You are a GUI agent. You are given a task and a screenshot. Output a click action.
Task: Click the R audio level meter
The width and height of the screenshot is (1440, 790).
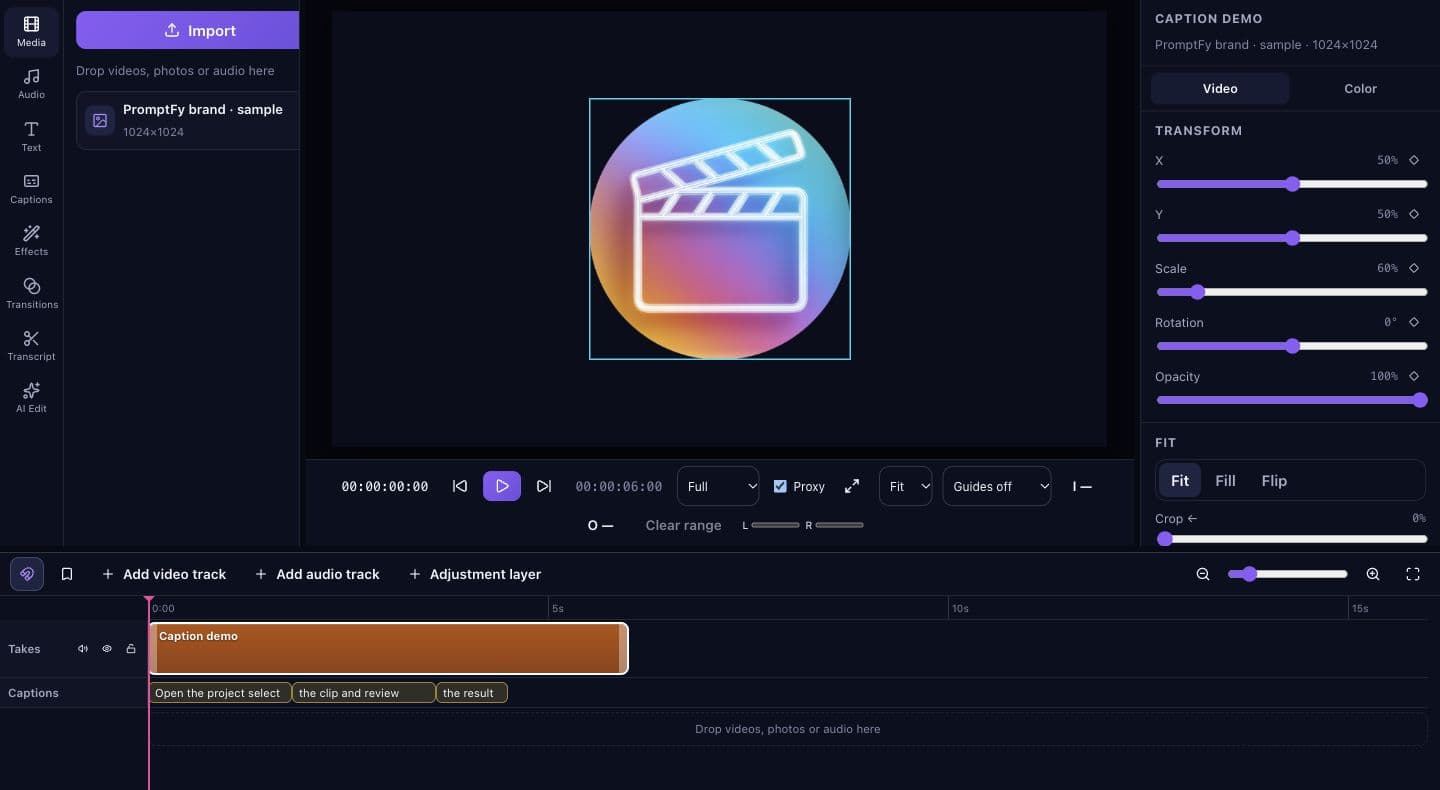pyautogui.click(x=839, y=525)
